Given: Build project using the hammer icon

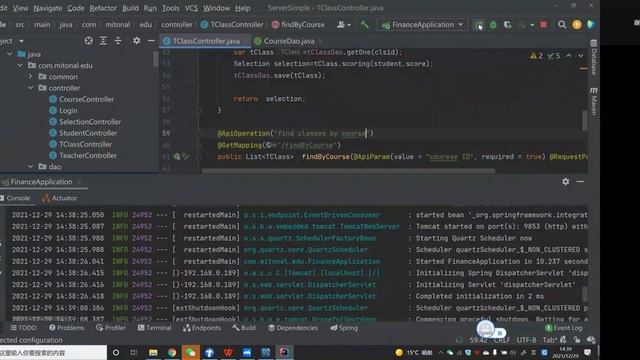Looking at the screenshot, I should coord(364,25).
